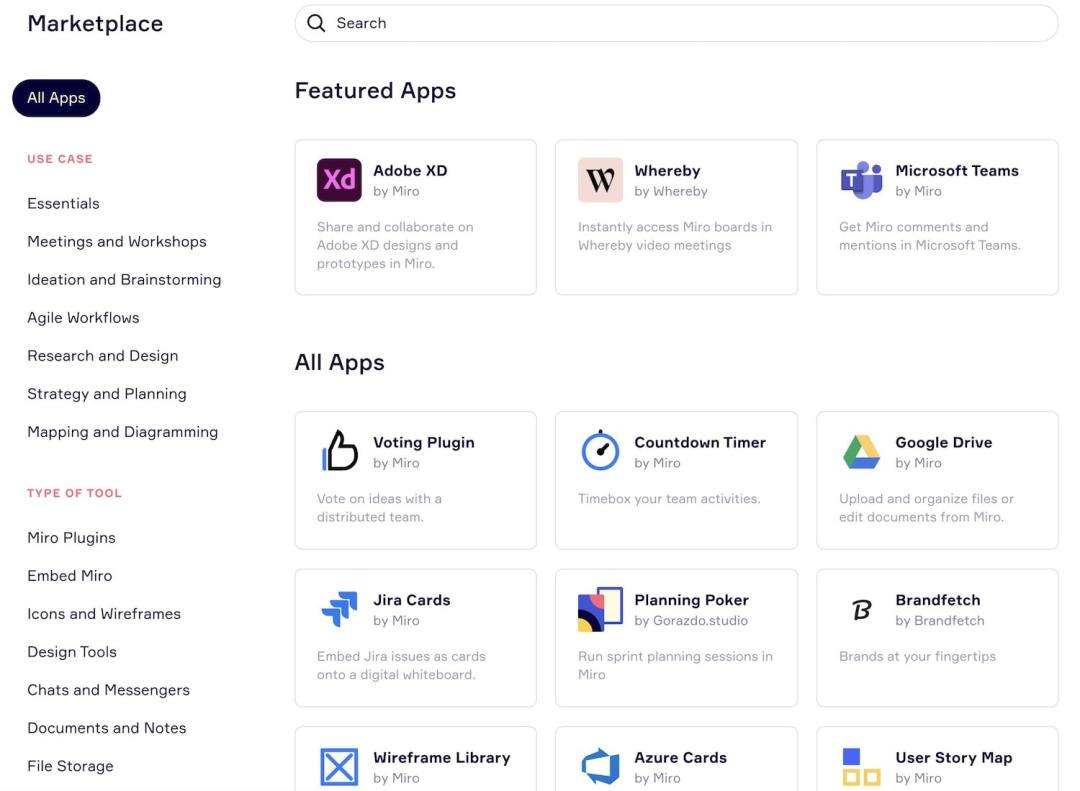Screen dimensions: 1080x791
Task: Select Design Tools in sidebar
Action: point(72,652)
